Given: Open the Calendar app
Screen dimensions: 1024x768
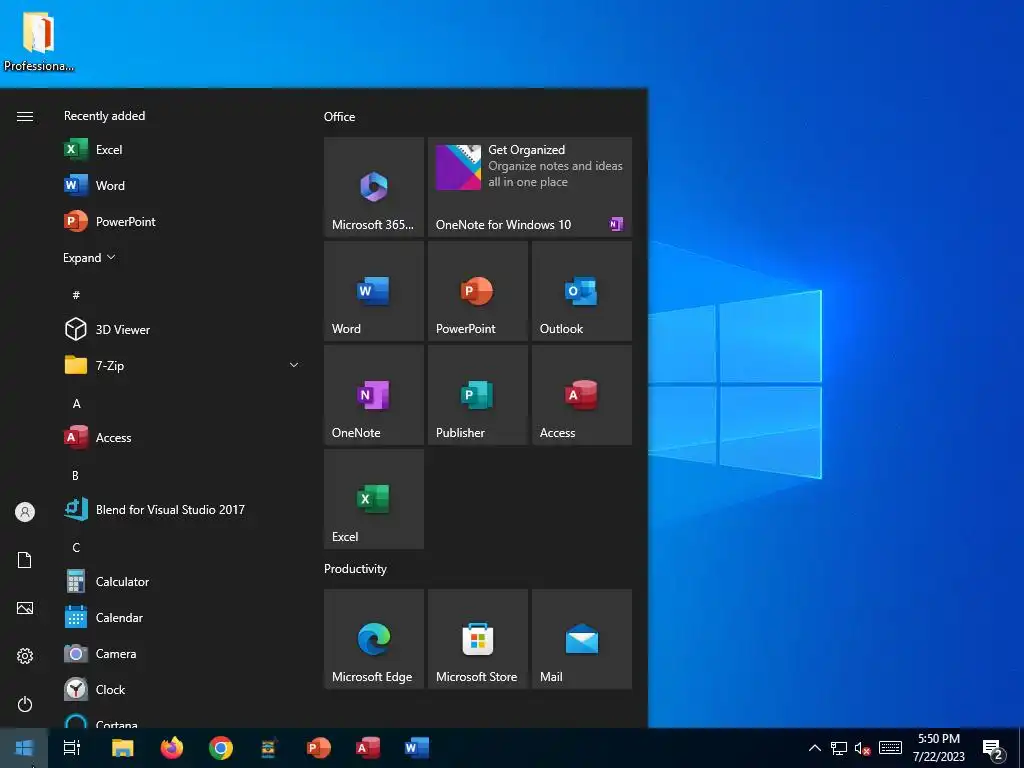Looking at the screenshot, I should (182, 617).
